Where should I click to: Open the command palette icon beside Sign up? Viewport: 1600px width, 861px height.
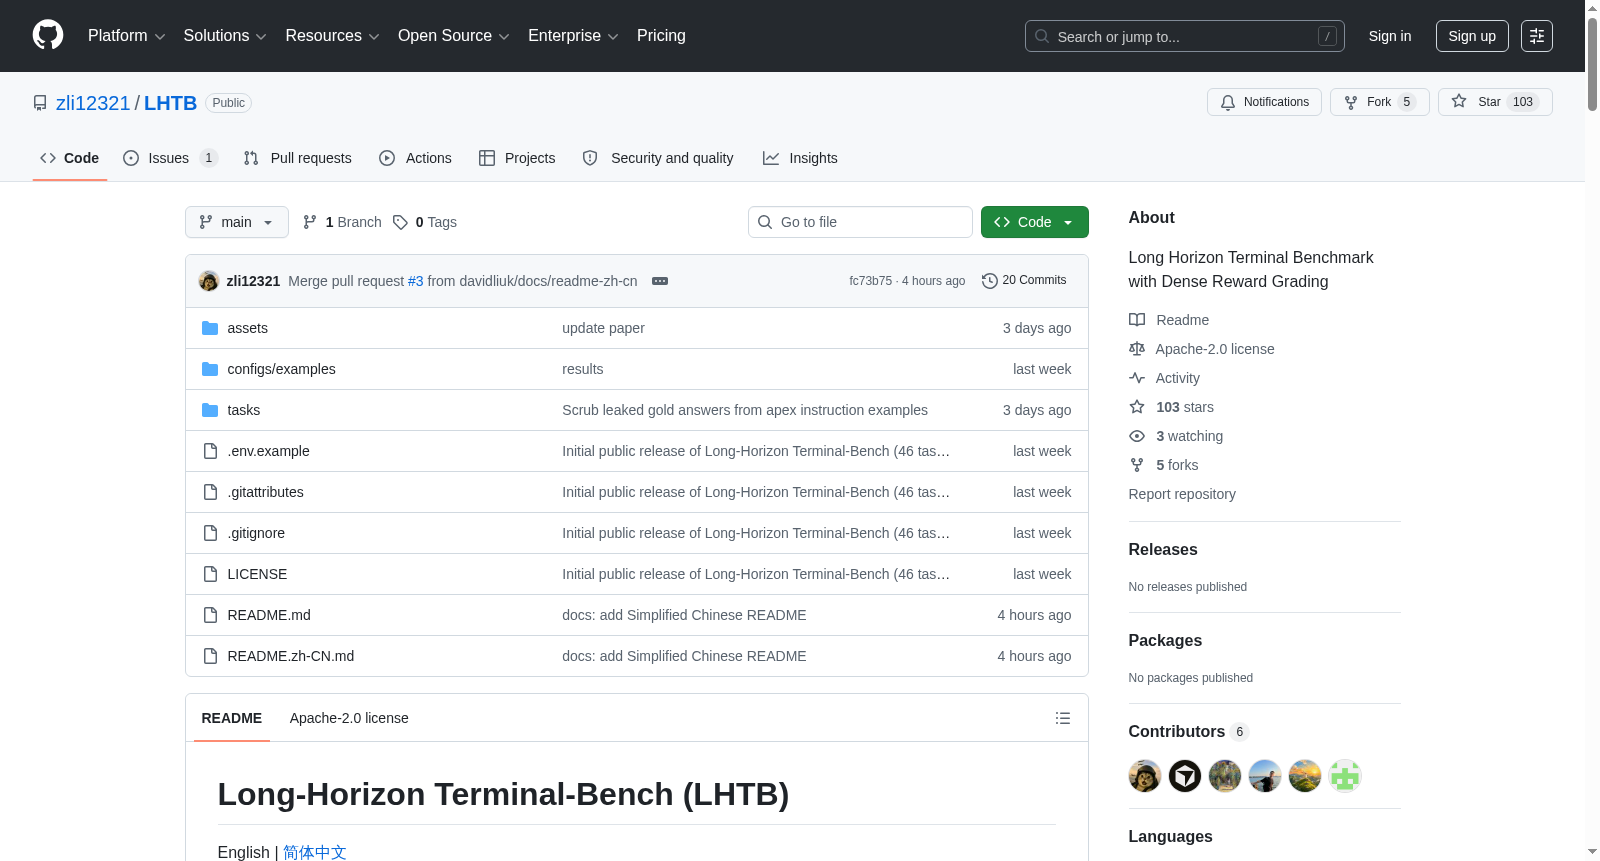pyautogui.click(x=1537, y=36)
